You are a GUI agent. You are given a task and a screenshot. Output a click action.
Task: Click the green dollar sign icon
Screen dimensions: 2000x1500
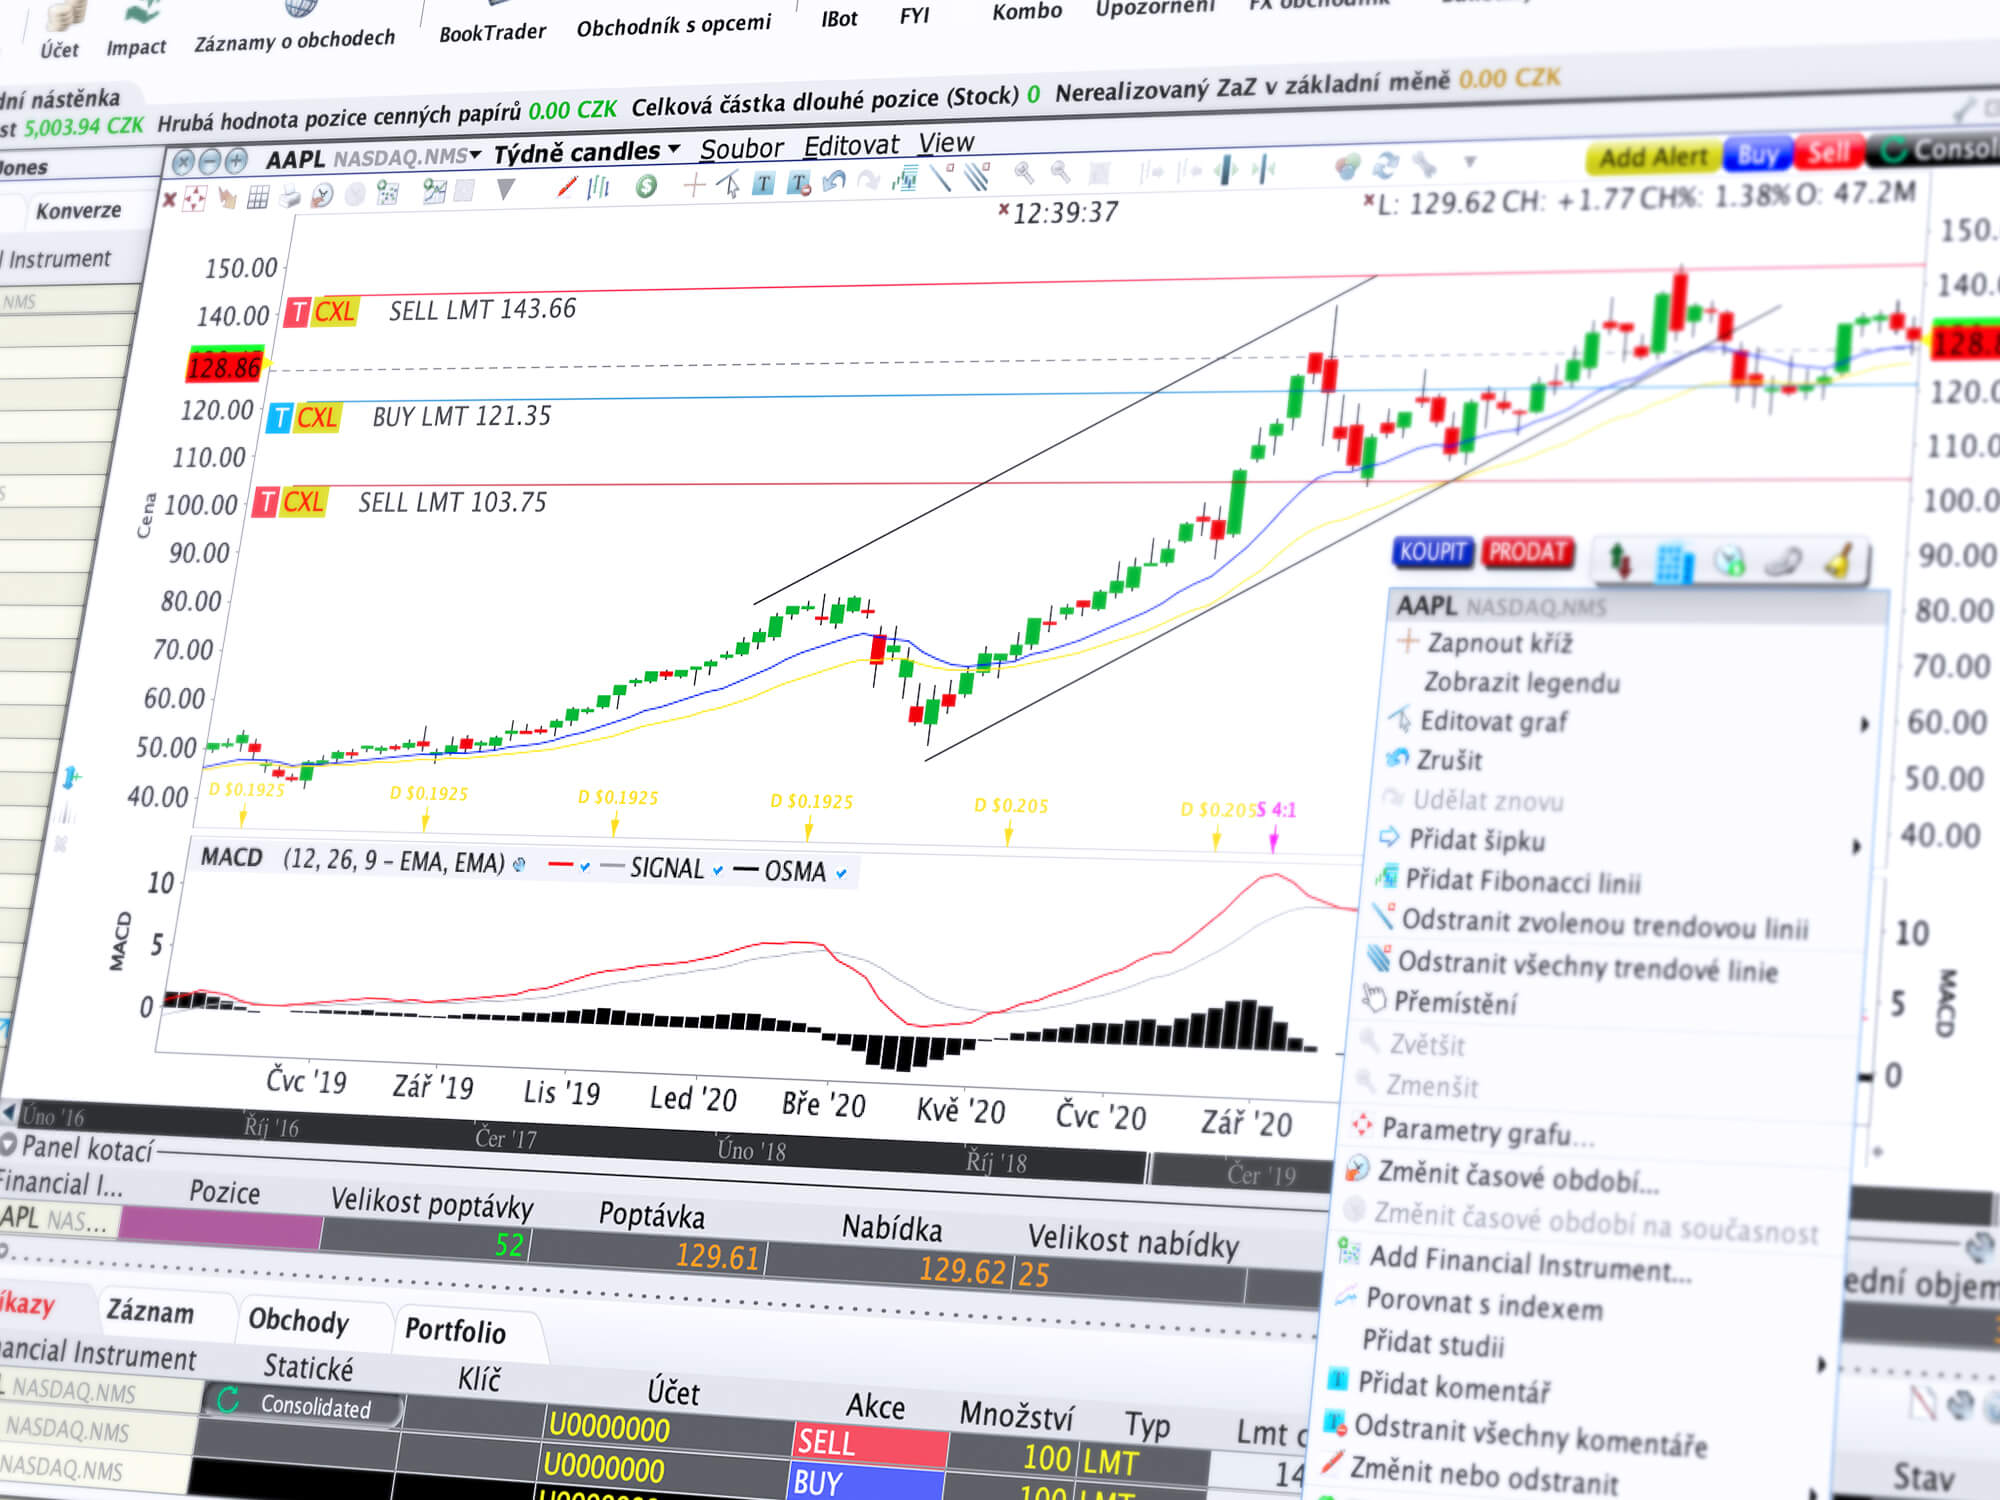(x=646, y=185)
